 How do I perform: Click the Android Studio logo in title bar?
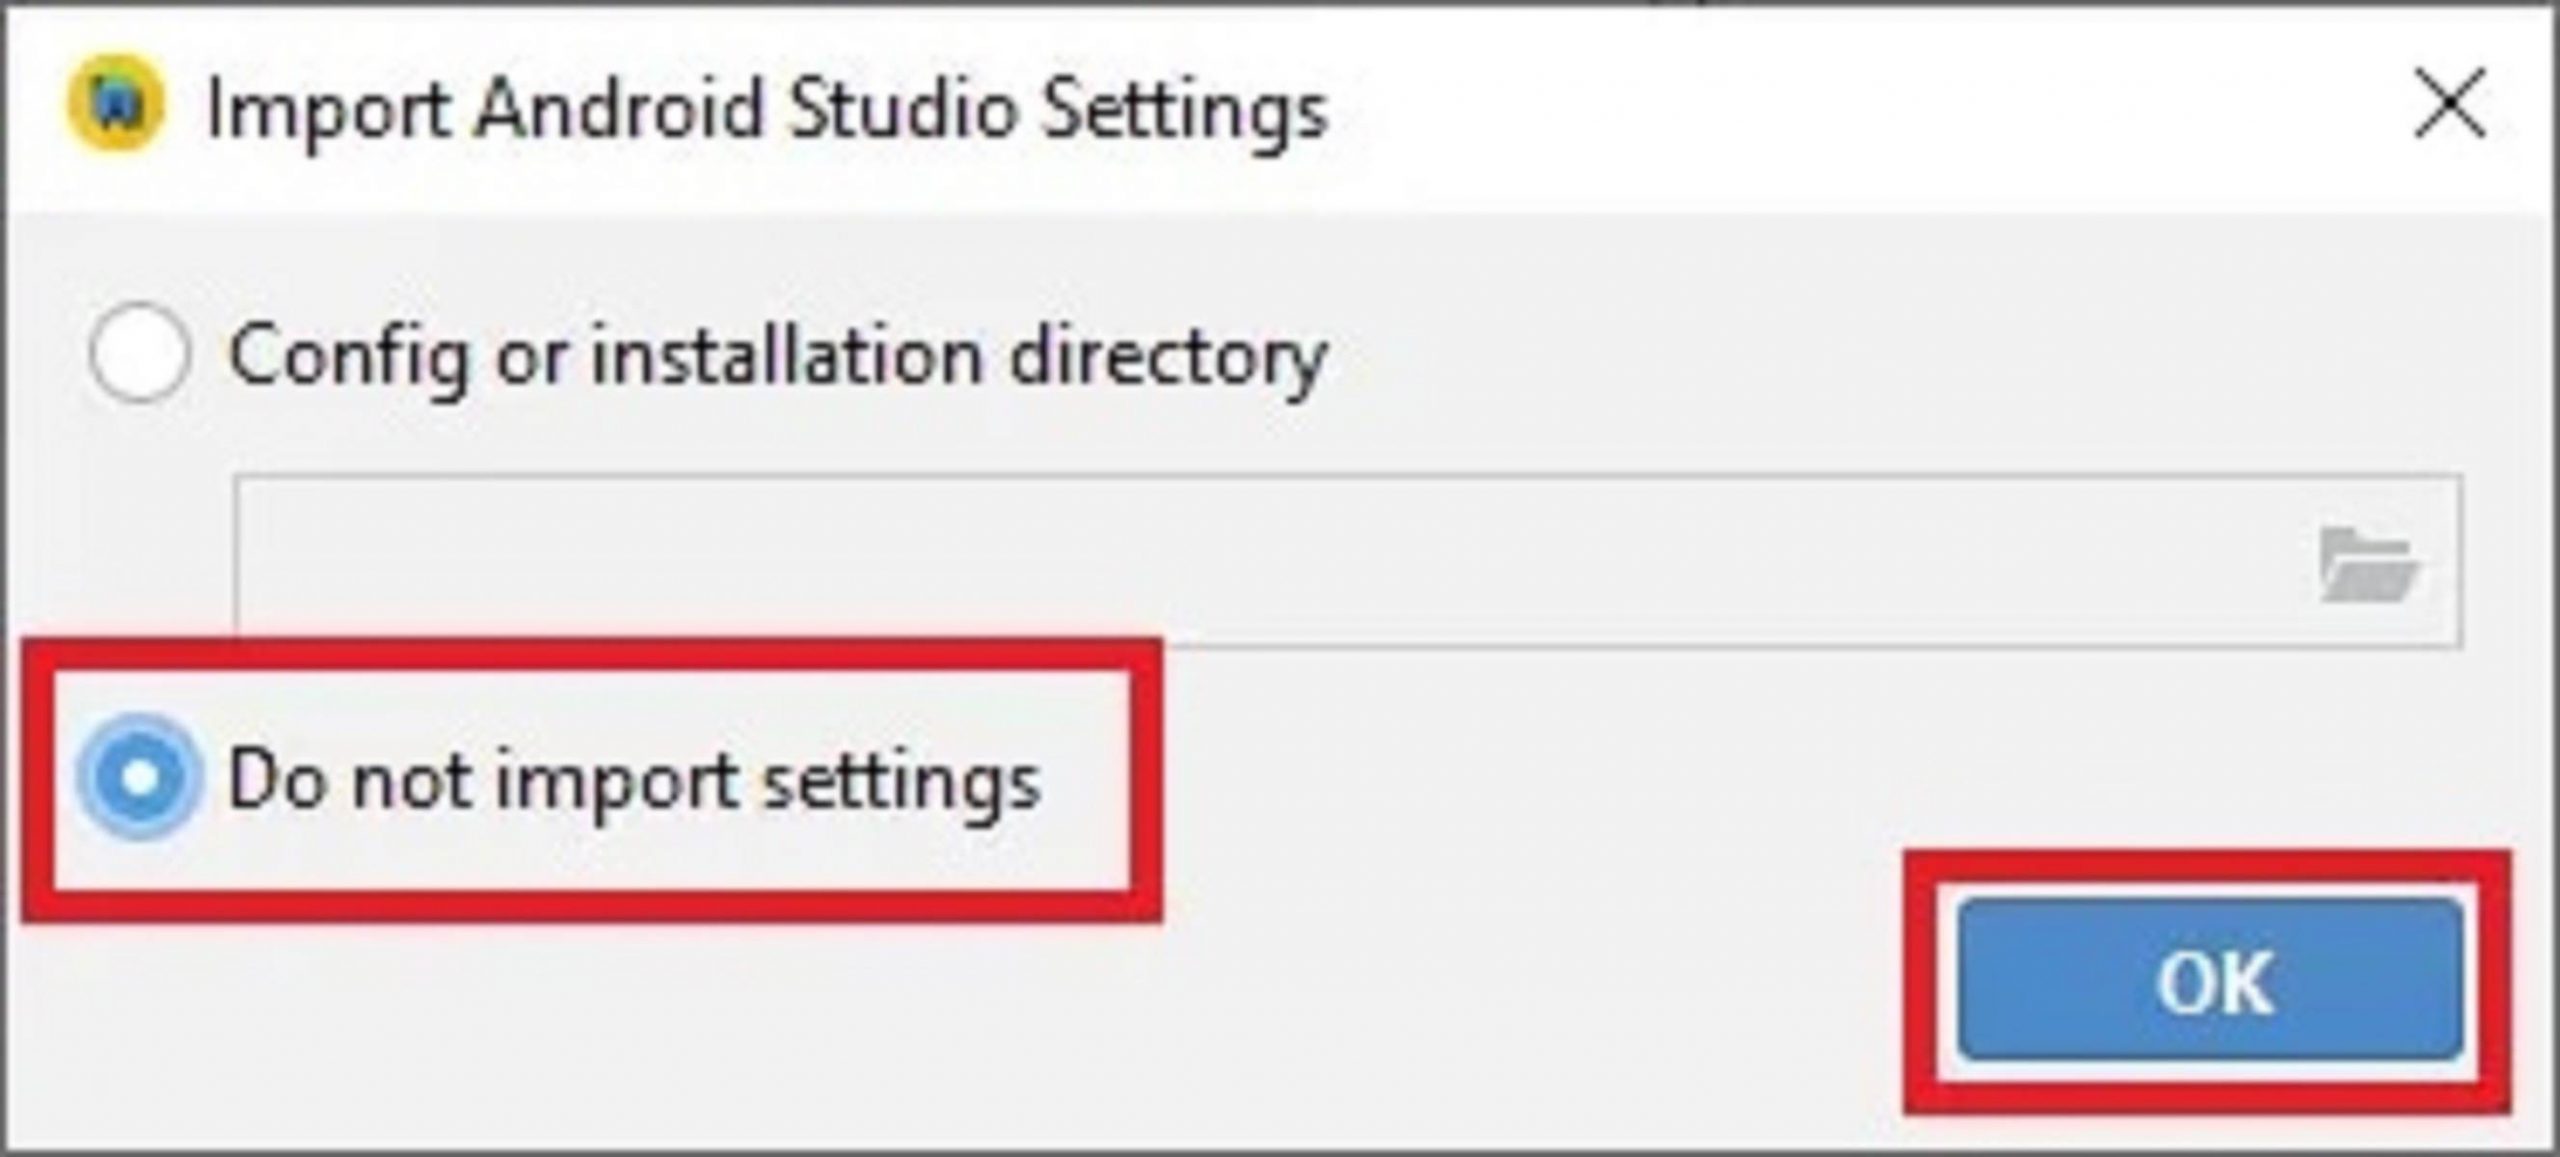115,104
